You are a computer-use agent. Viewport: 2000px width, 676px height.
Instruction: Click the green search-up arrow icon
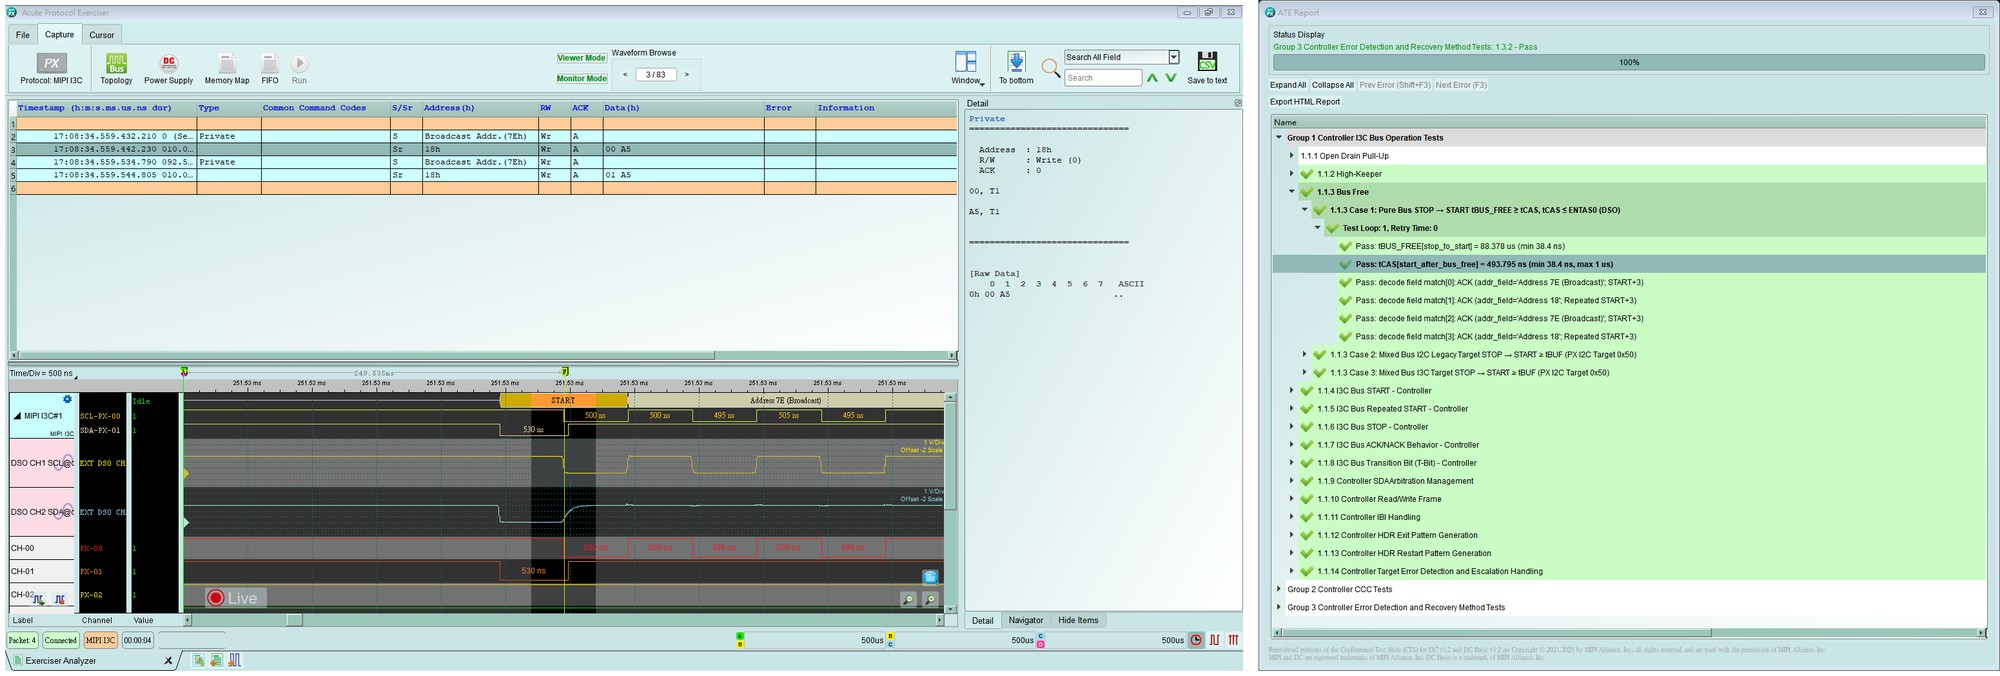[1152, 78]
